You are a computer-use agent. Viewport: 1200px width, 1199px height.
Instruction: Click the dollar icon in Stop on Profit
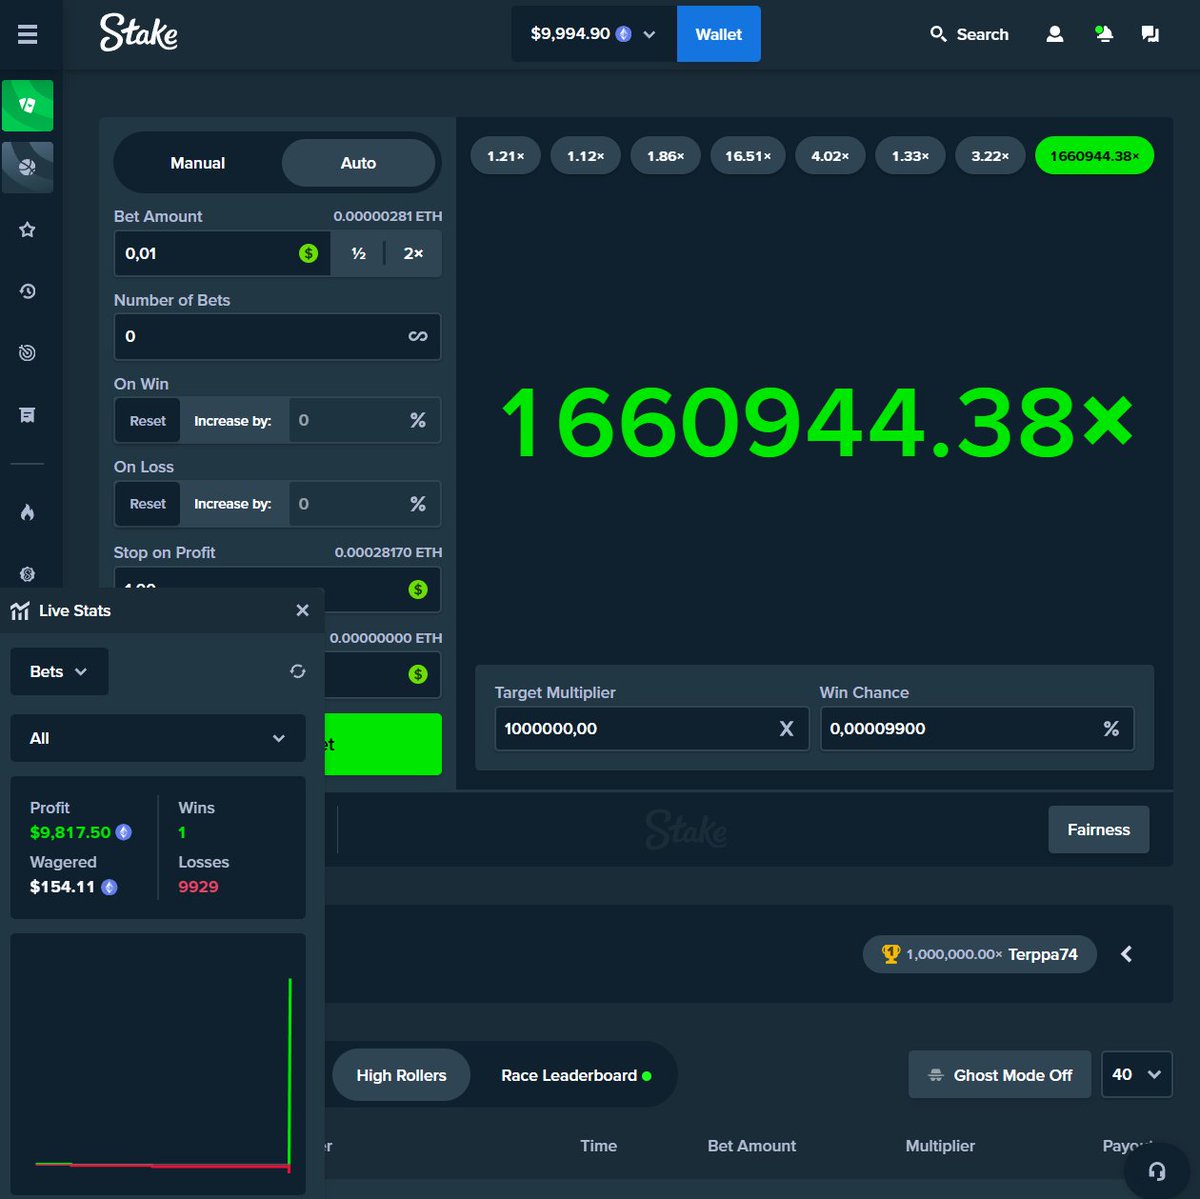click(x=418, y=590)
